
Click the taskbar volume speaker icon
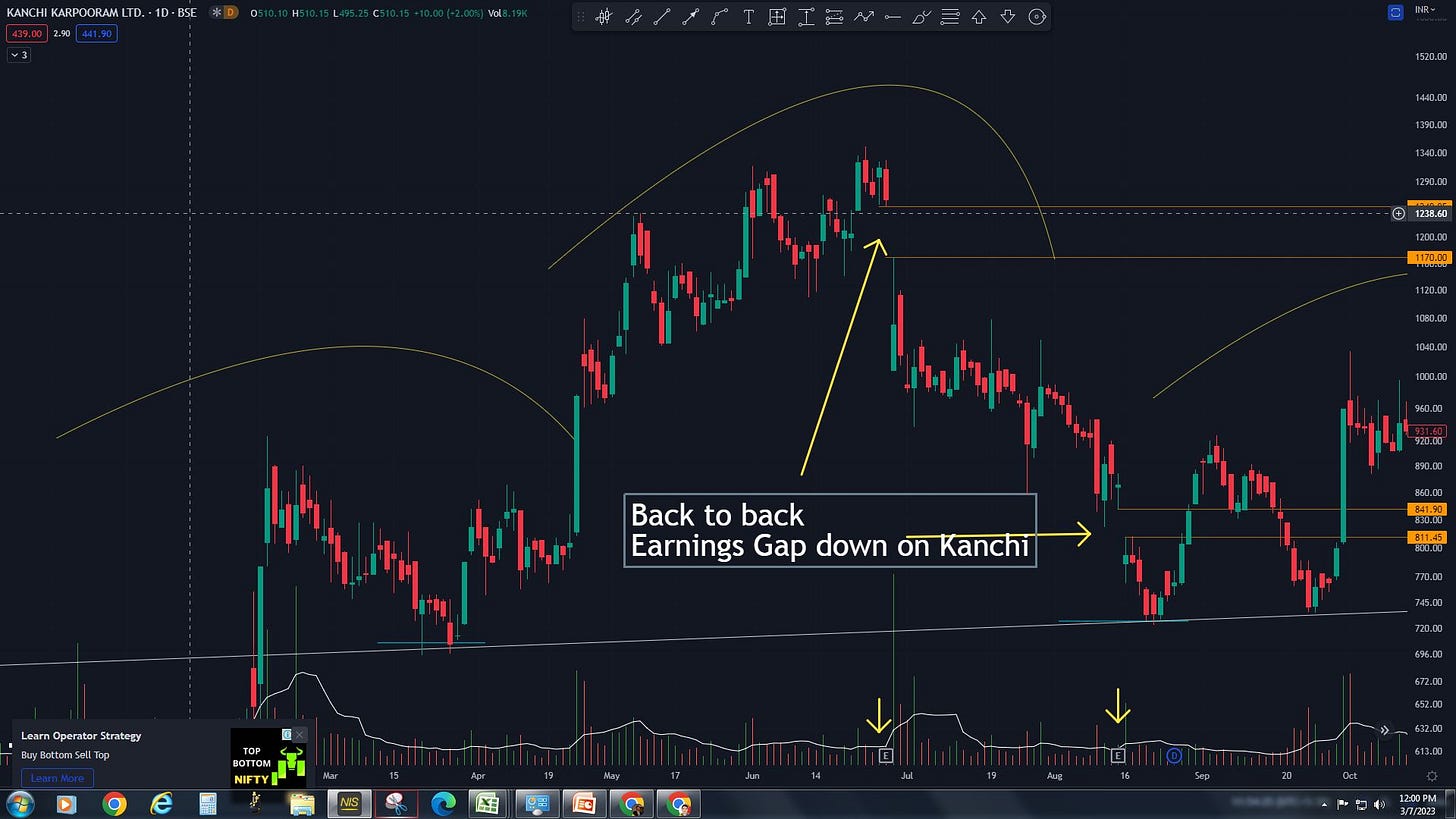coord(1381,804)
